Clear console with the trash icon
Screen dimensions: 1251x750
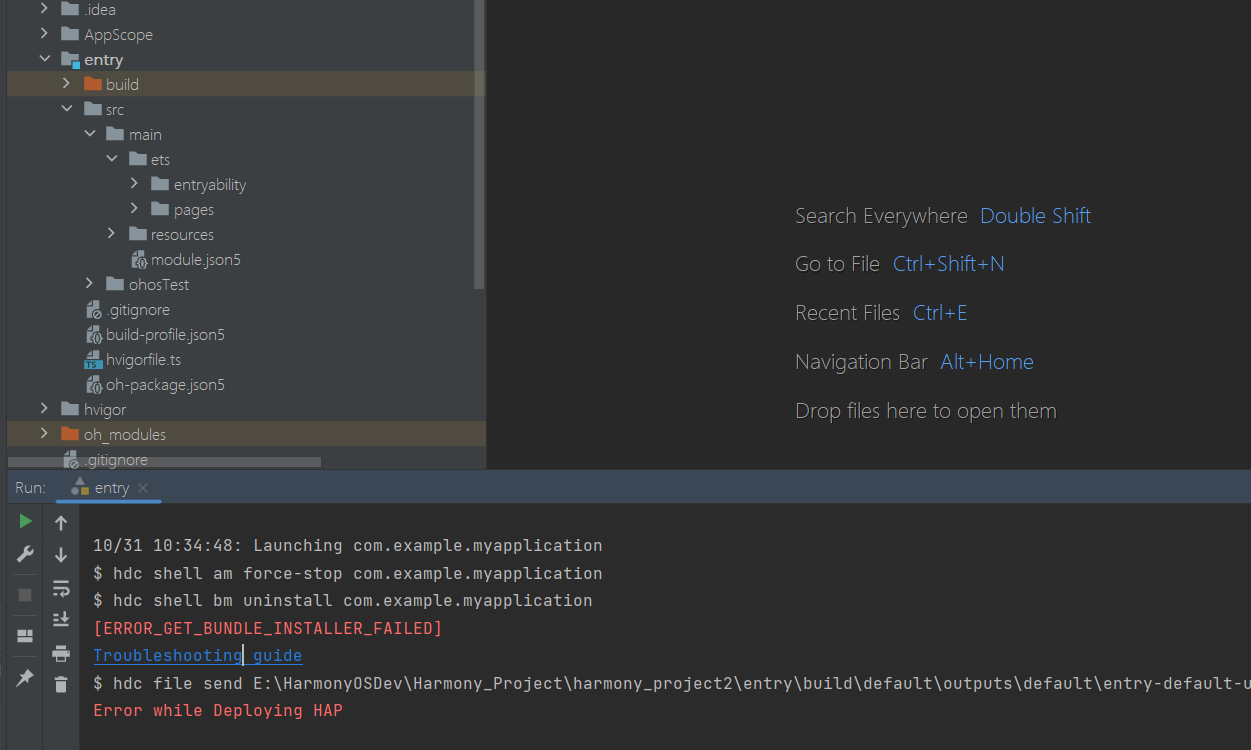click(61, 685)
